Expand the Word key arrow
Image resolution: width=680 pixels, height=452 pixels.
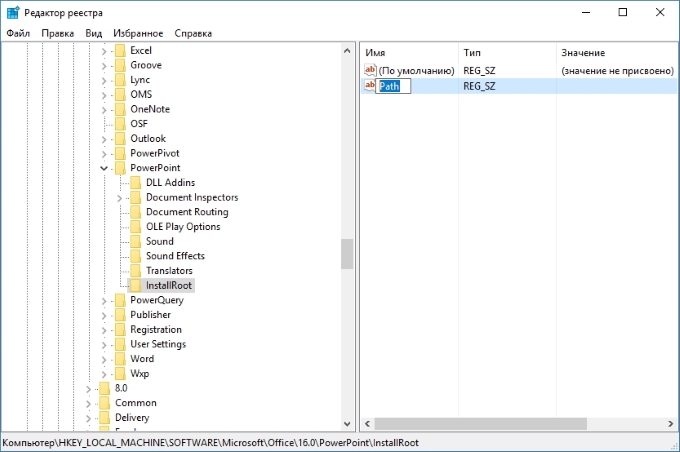[104, 360]
